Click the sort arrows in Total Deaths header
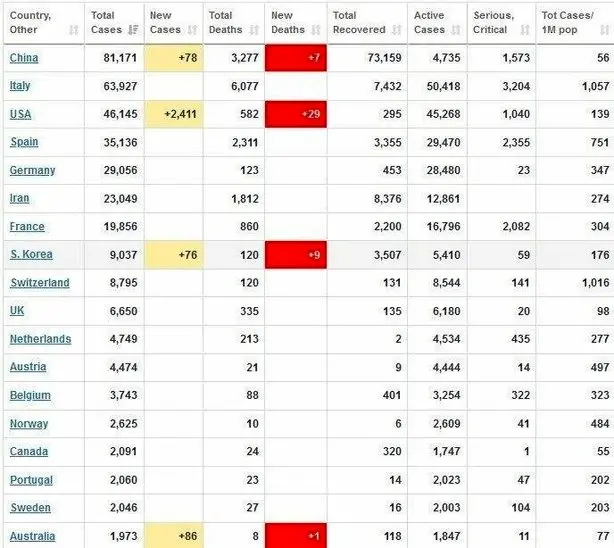This screenshot has height=548, width=614. point(256,31)
